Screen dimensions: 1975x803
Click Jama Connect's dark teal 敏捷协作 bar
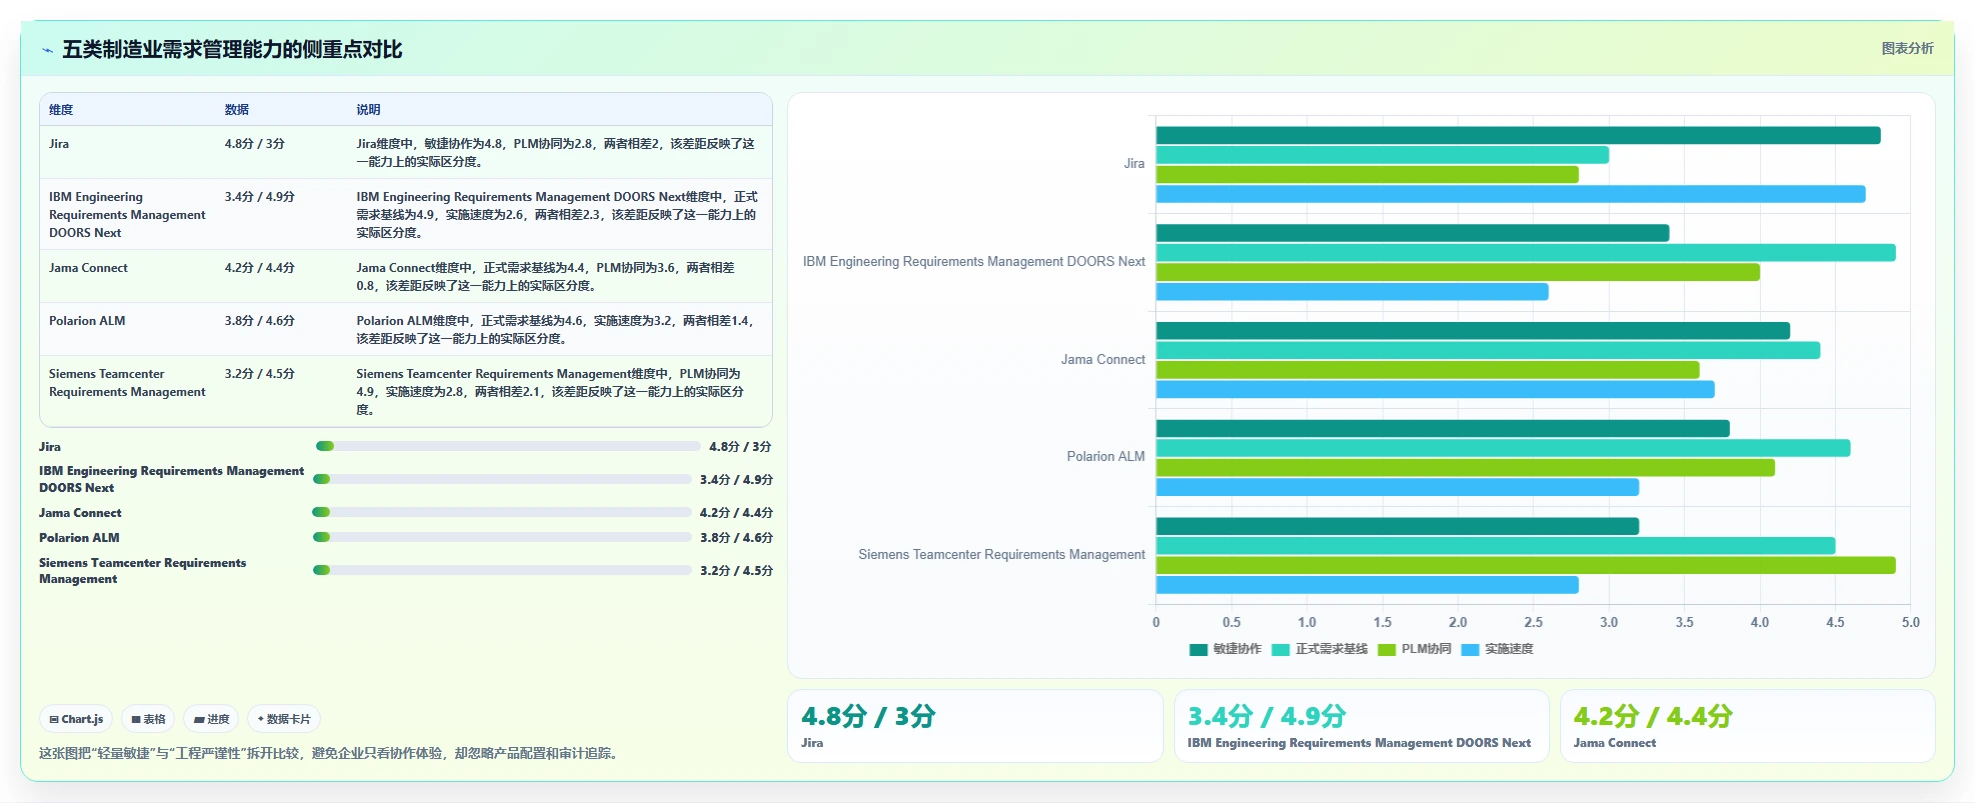coord(1473,331)
